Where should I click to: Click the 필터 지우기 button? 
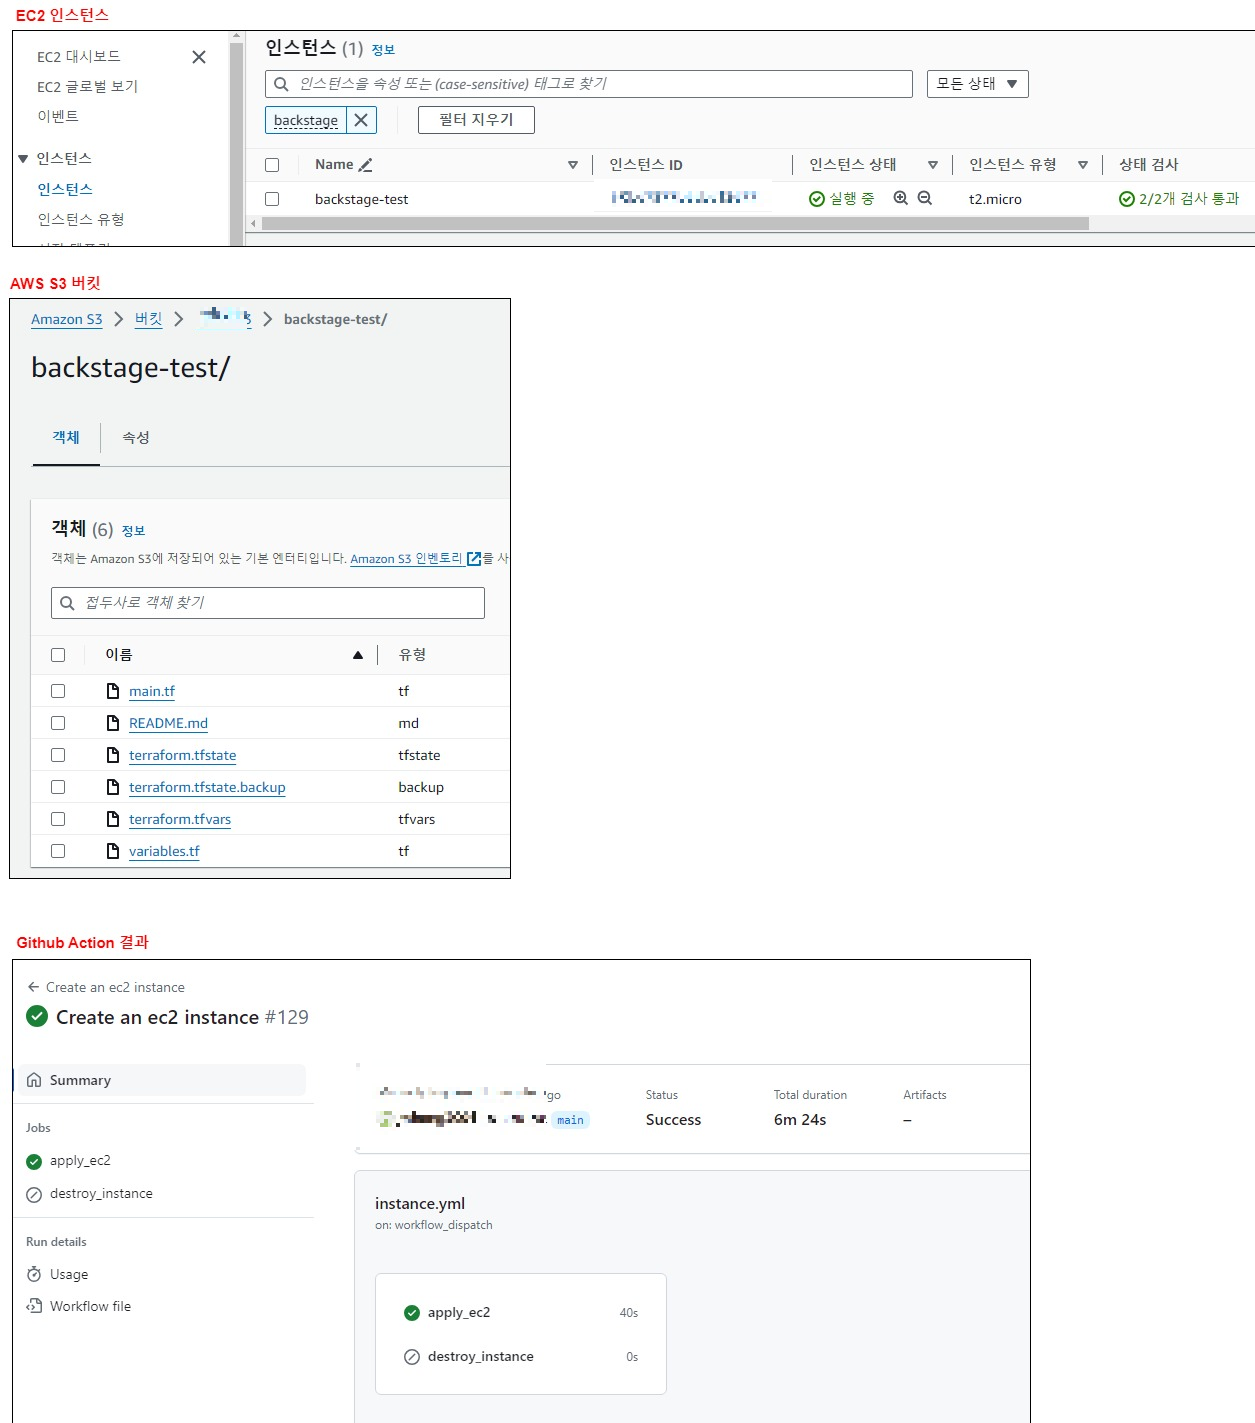[476, 120]
